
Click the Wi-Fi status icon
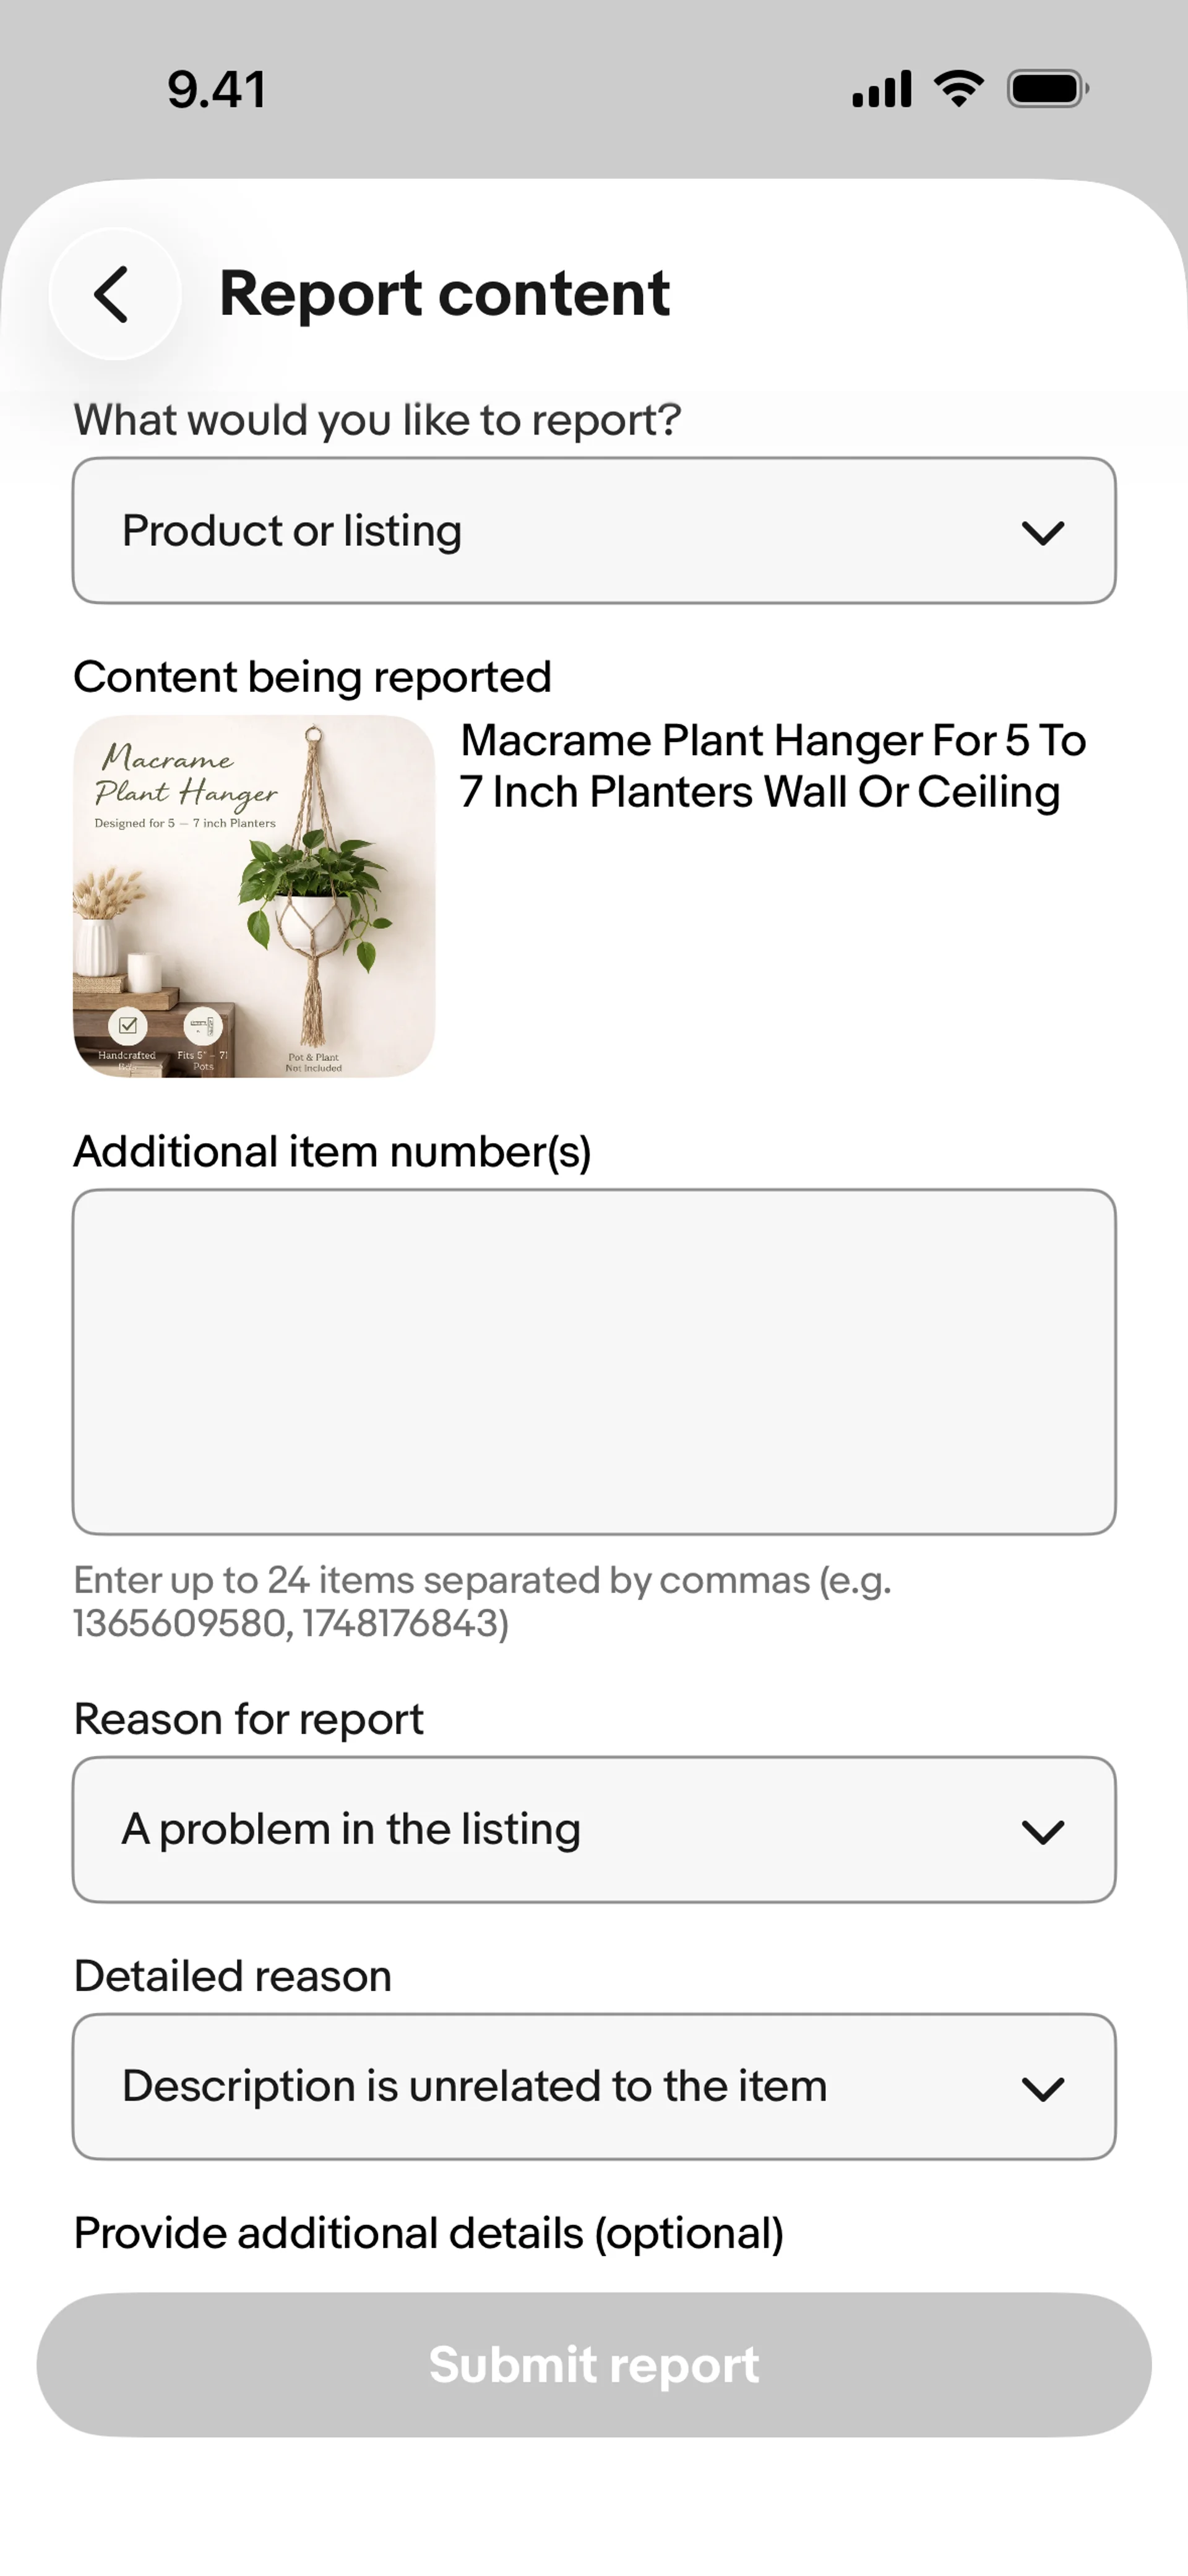(x=958, y=89)
